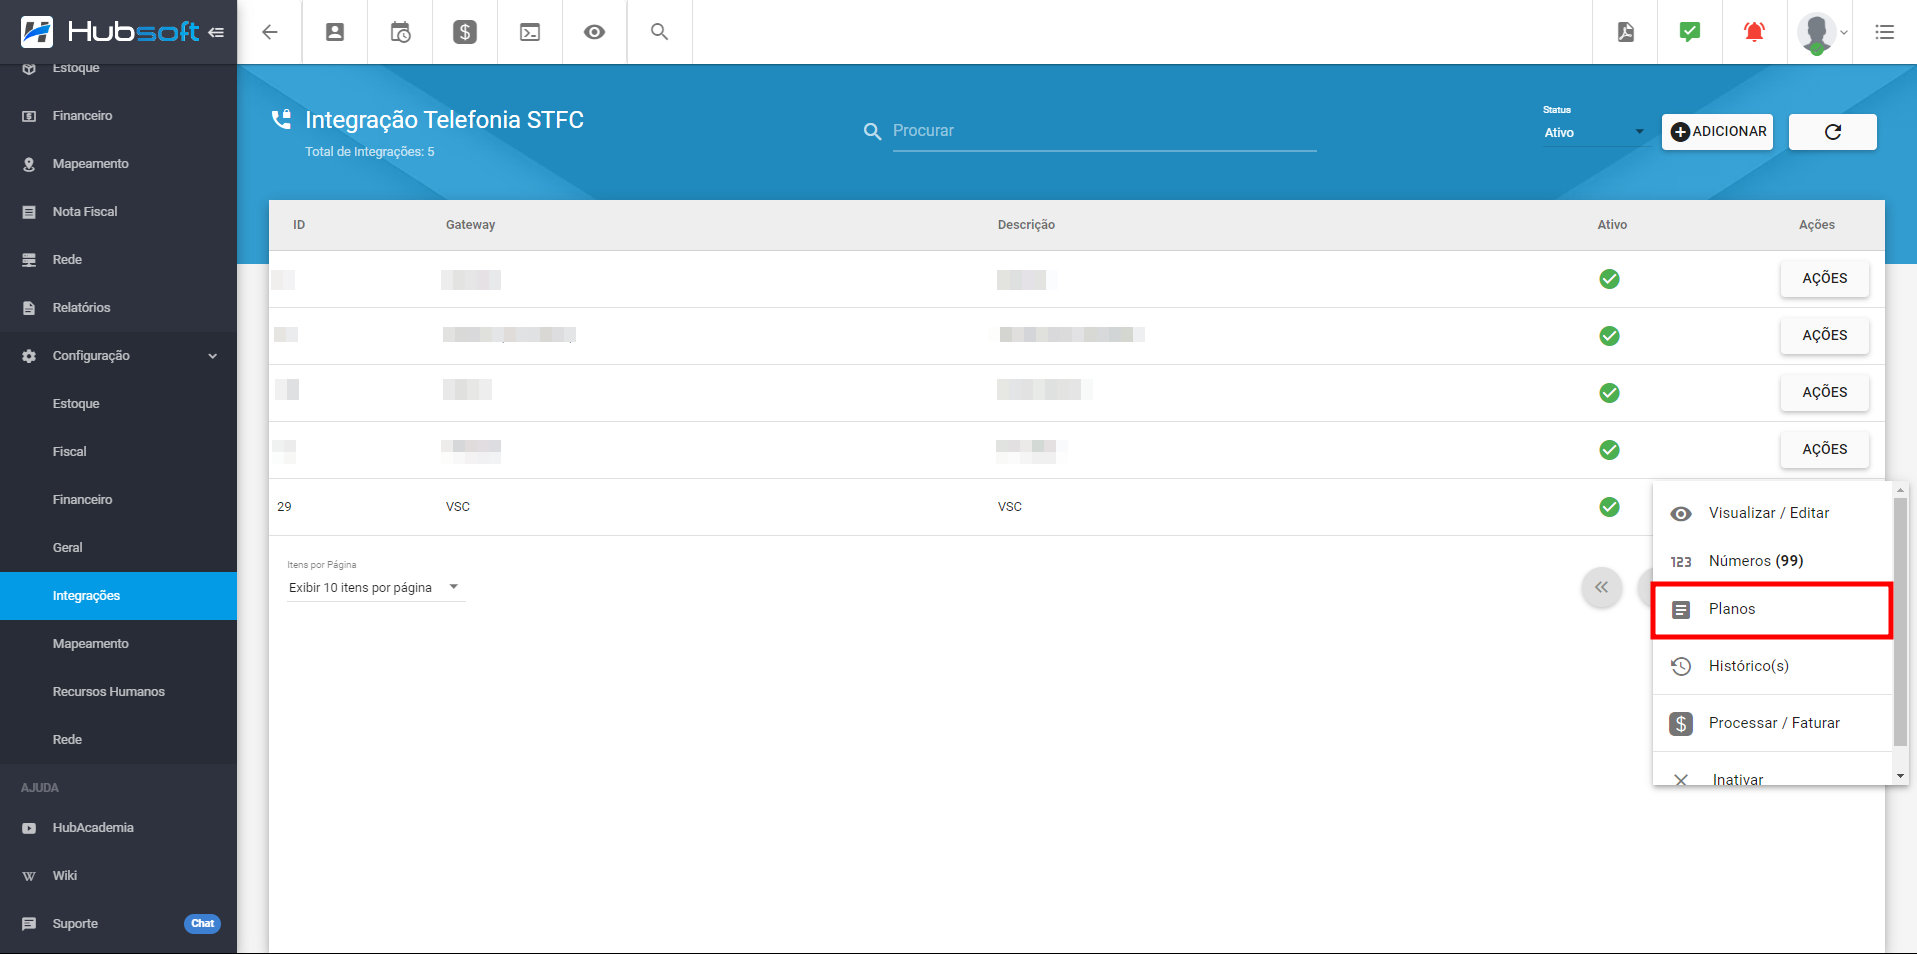Collapse the Configuração sidebar section
Image resolution: width=1917 pixels, height=954 pixels.
tap(212, 356)
